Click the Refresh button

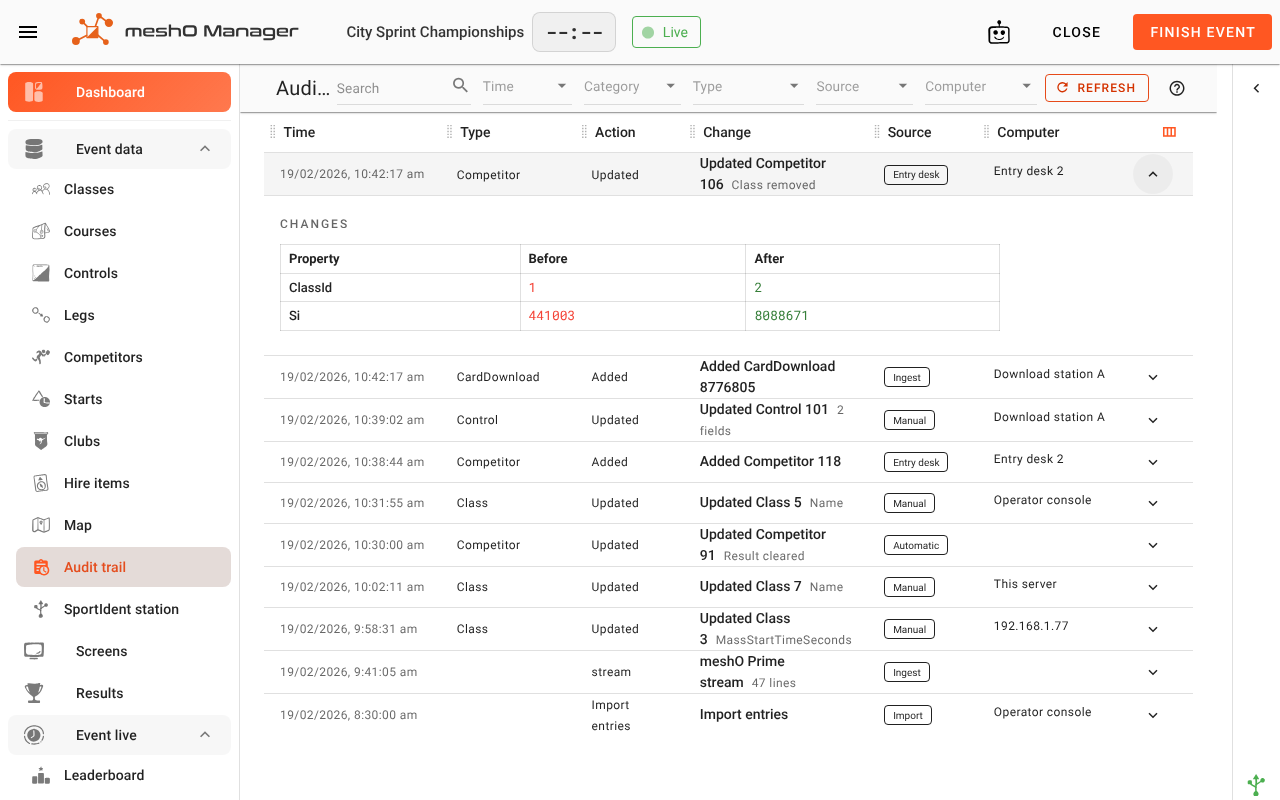(1097, 88)
